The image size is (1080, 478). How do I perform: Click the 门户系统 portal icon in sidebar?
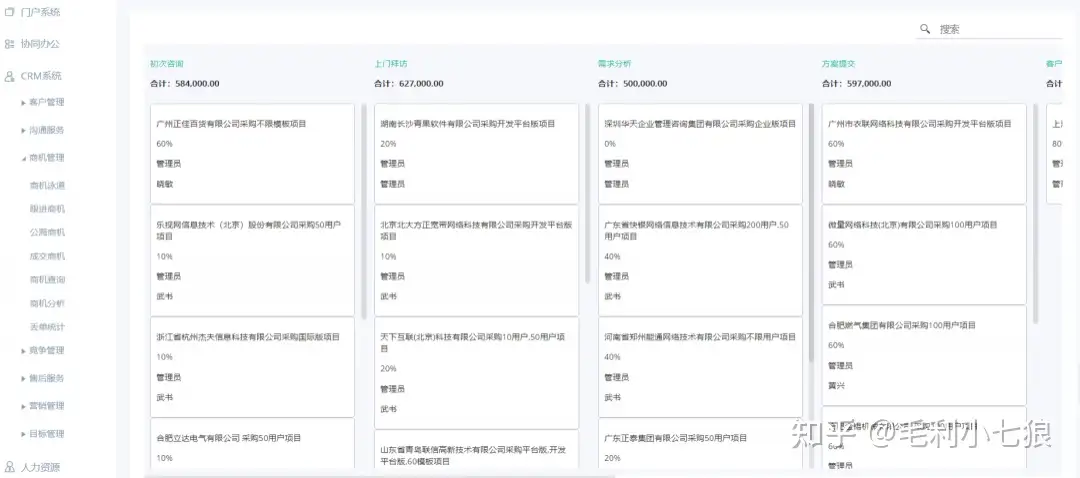pos(10,12)
